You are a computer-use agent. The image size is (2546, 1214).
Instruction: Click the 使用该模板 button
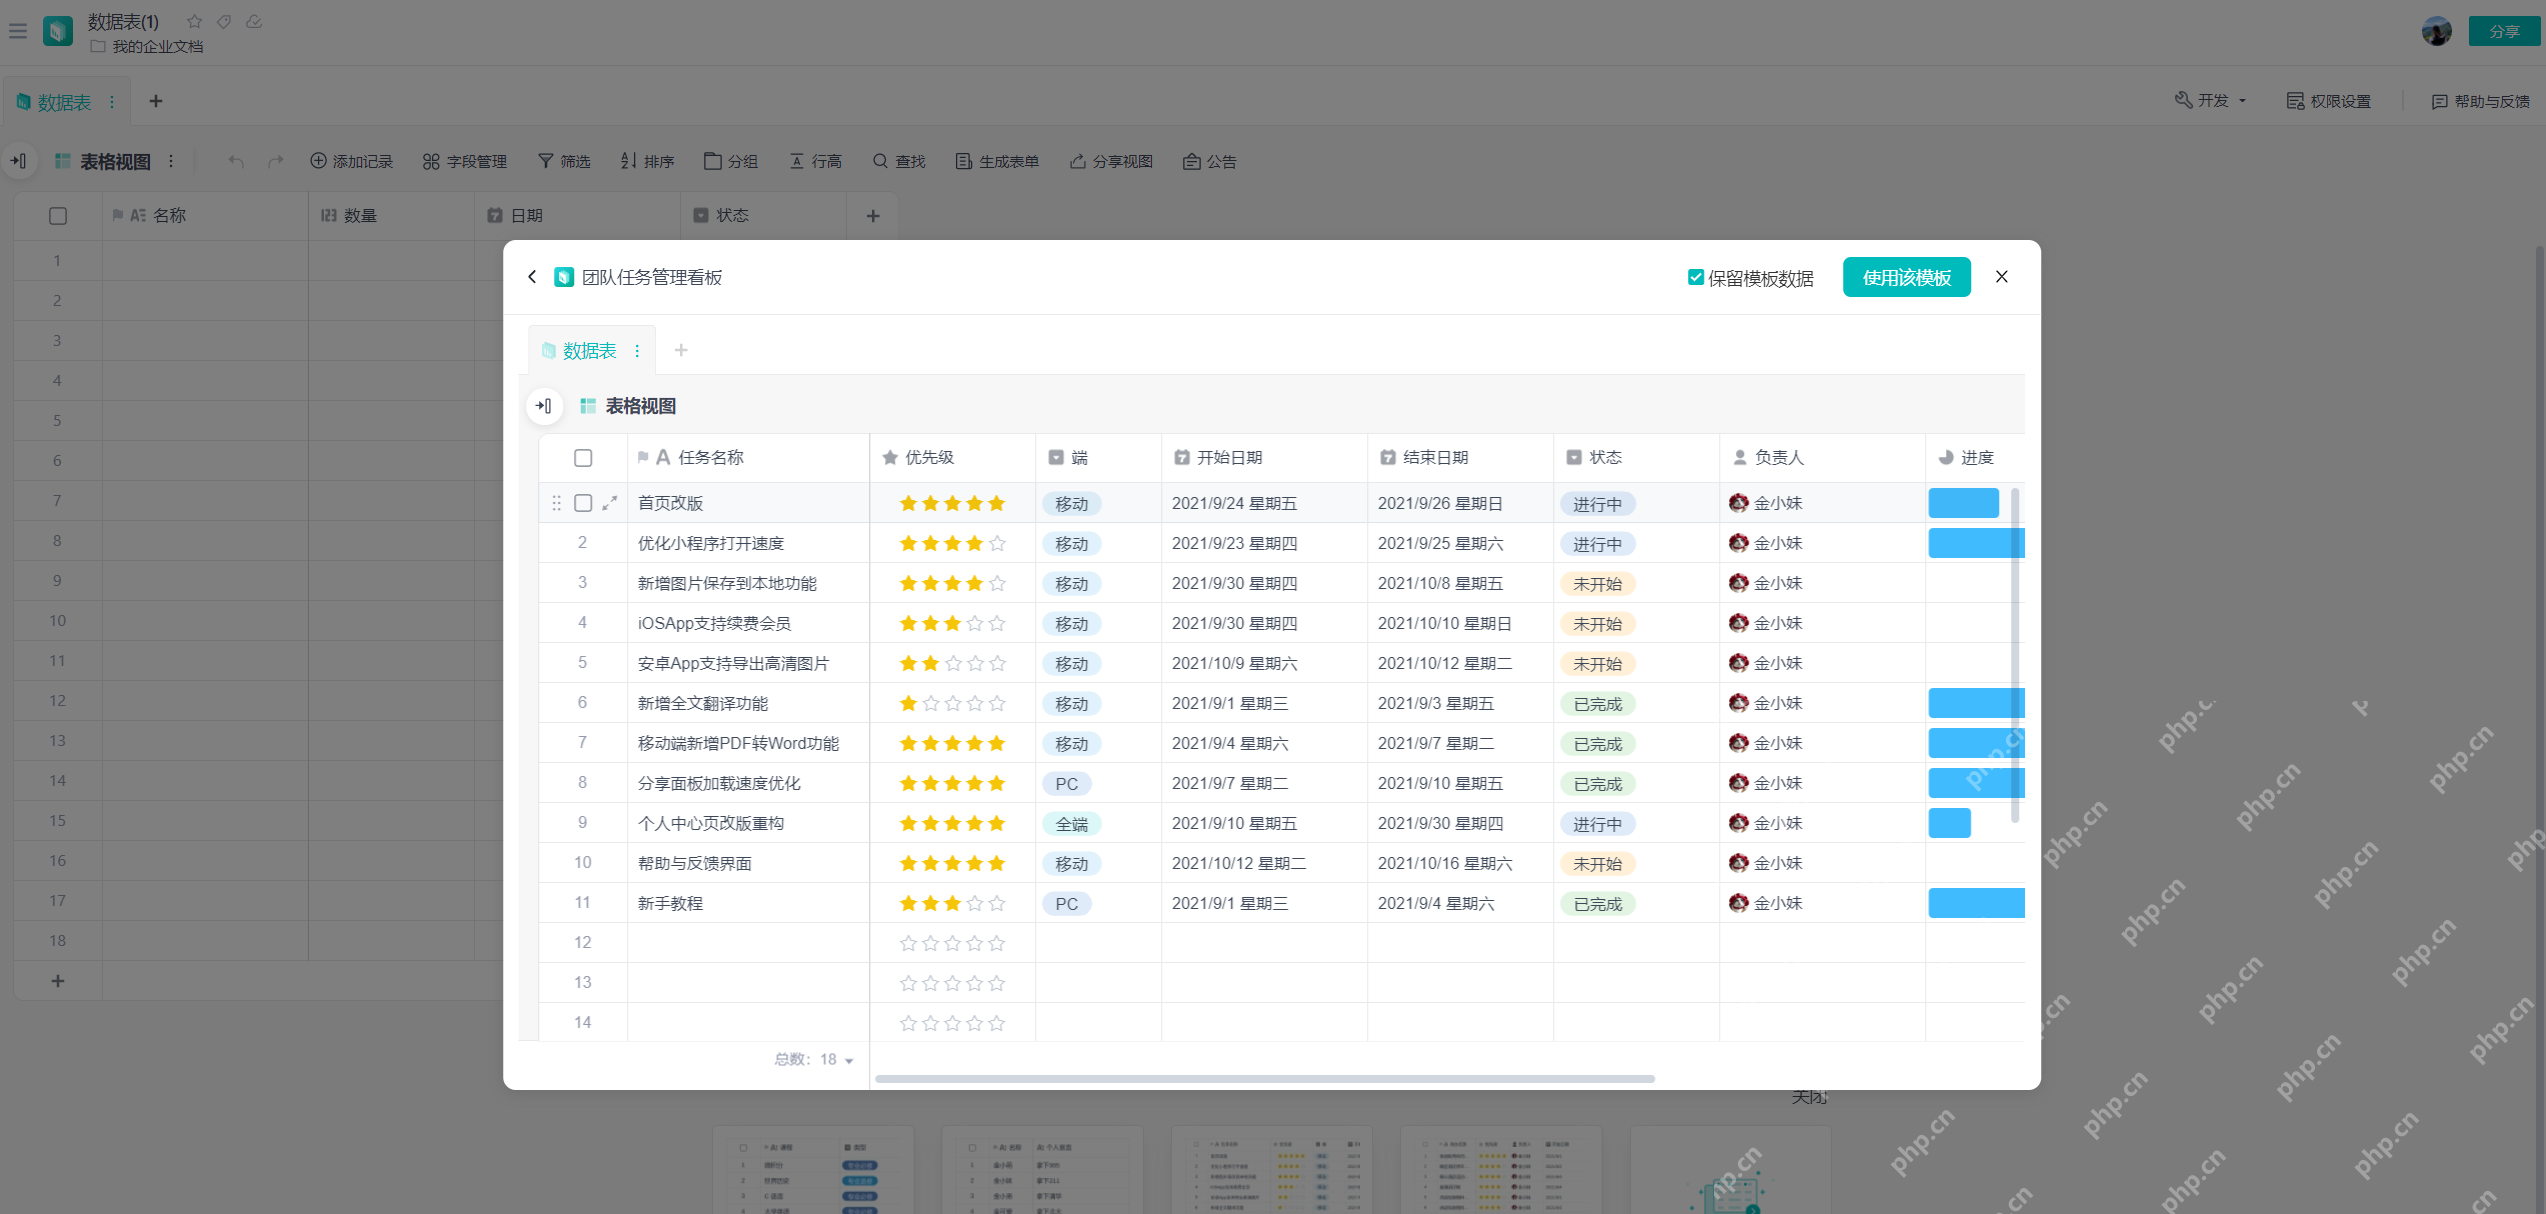(1906, 277)
